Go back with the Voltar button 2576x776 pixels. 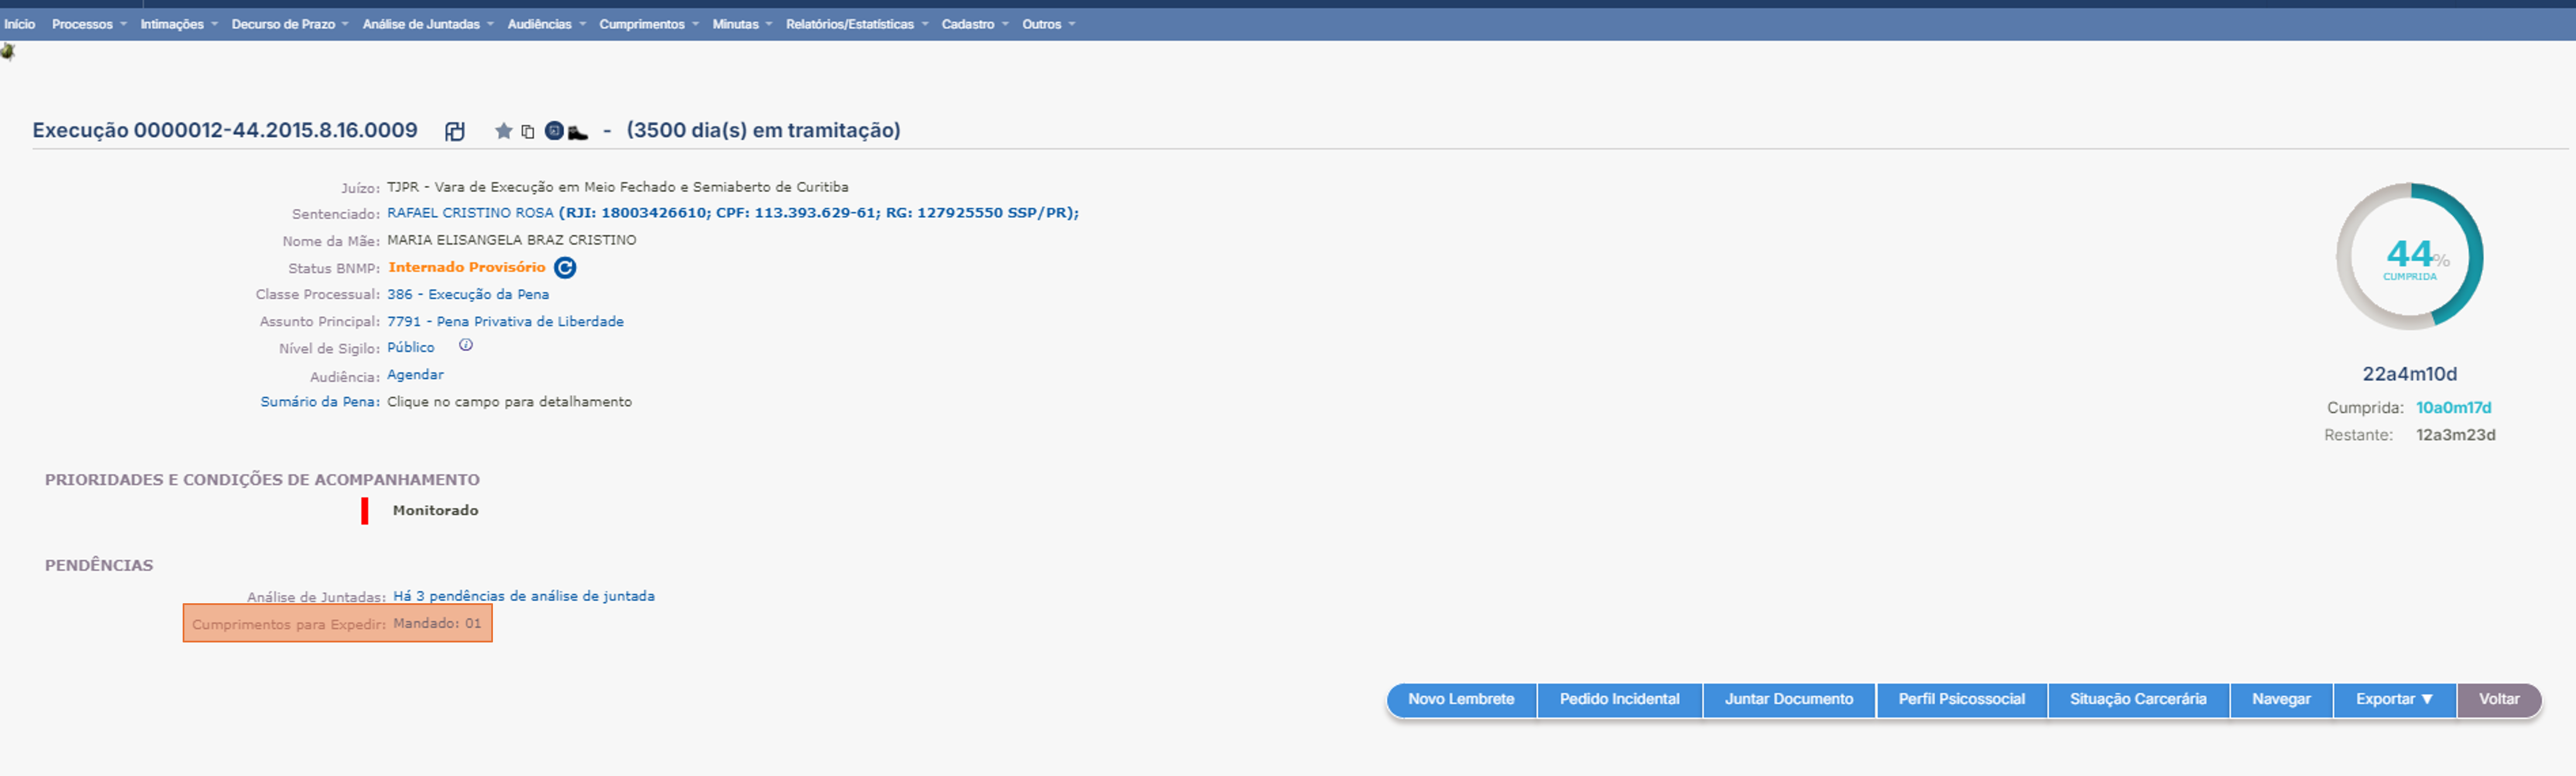(2499, 699)
